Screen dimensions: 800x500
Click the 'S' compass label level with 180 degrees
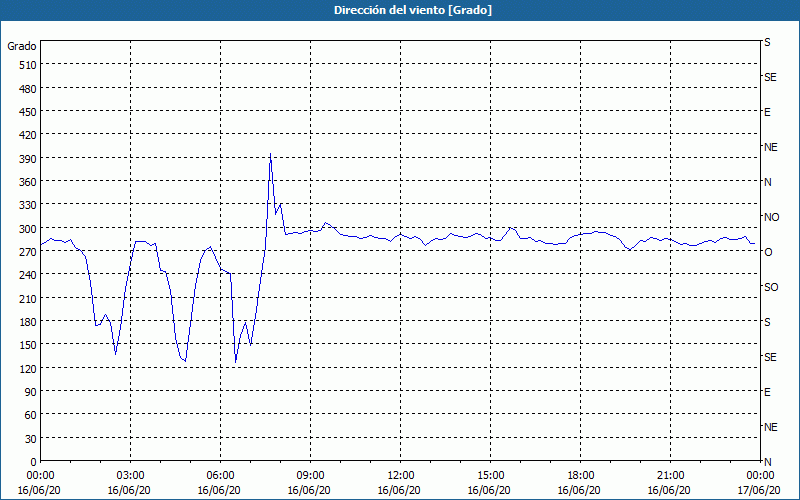767,322
